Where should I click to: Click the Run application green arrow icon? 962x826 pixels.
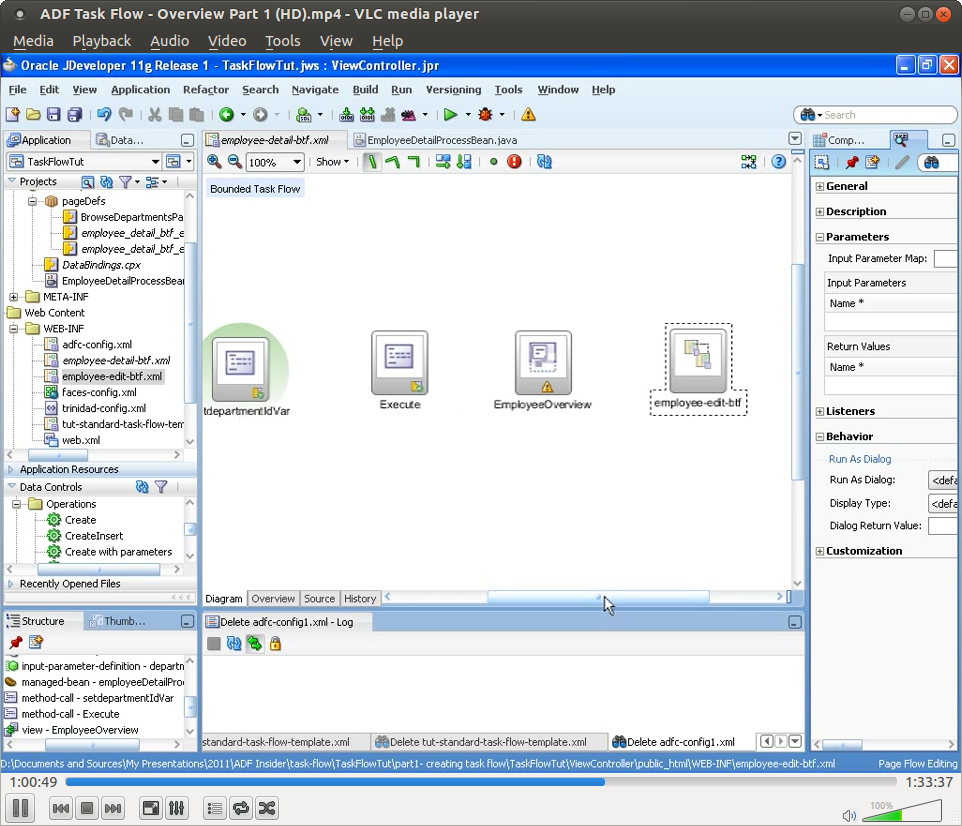click(x=450, y=113)
